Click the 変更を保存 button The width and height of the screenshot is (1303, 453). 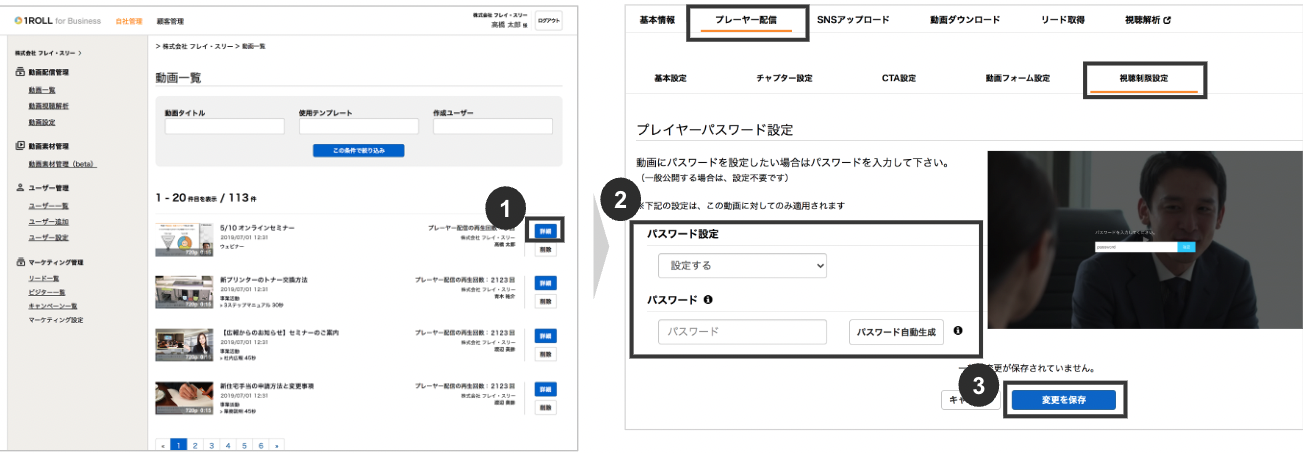point(1064,399)
